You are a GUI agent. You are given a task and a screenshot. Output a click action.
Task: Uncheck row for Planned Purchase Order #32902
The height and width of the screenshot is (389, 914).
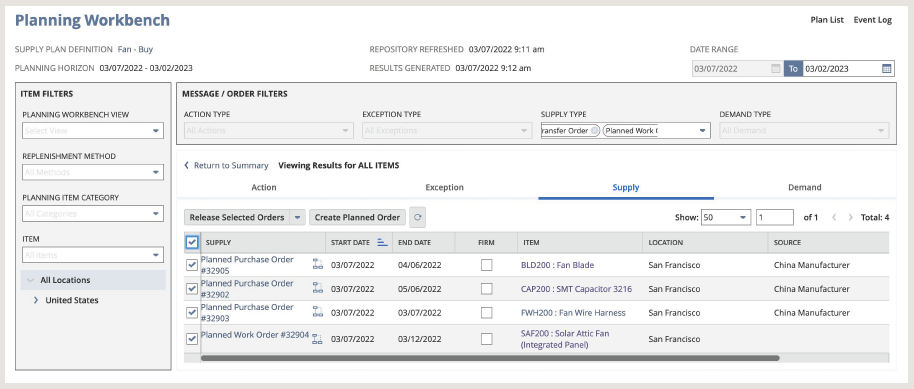coord(192,289)
